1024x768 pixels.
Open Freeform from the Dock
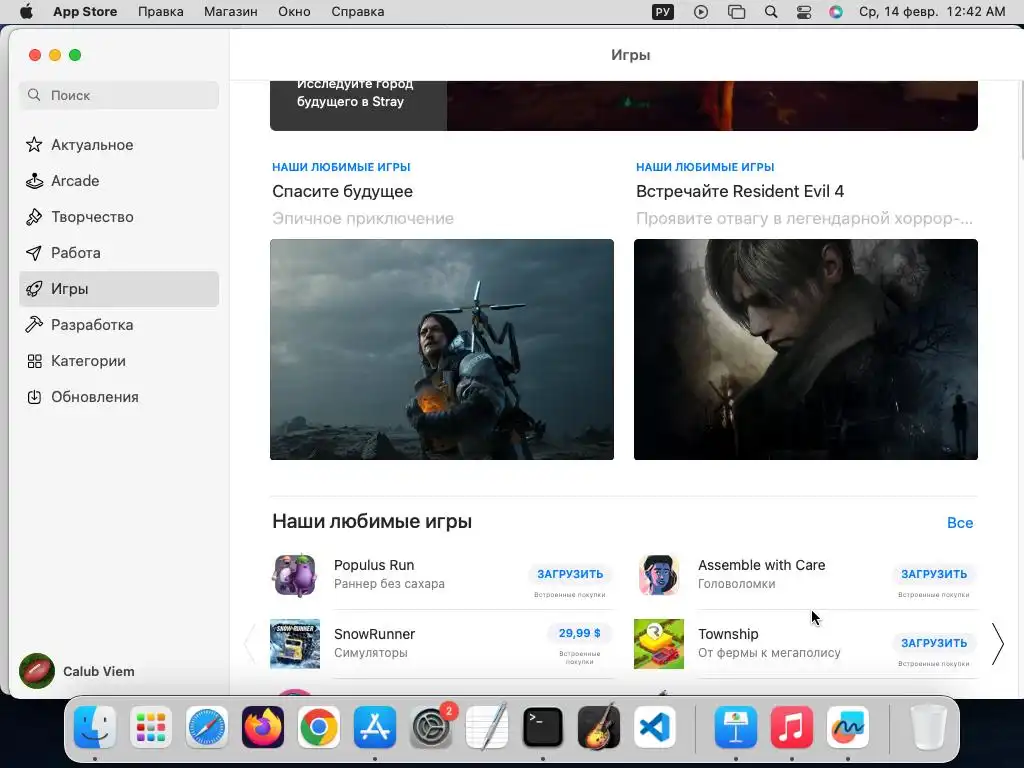(x=848, y=727)
